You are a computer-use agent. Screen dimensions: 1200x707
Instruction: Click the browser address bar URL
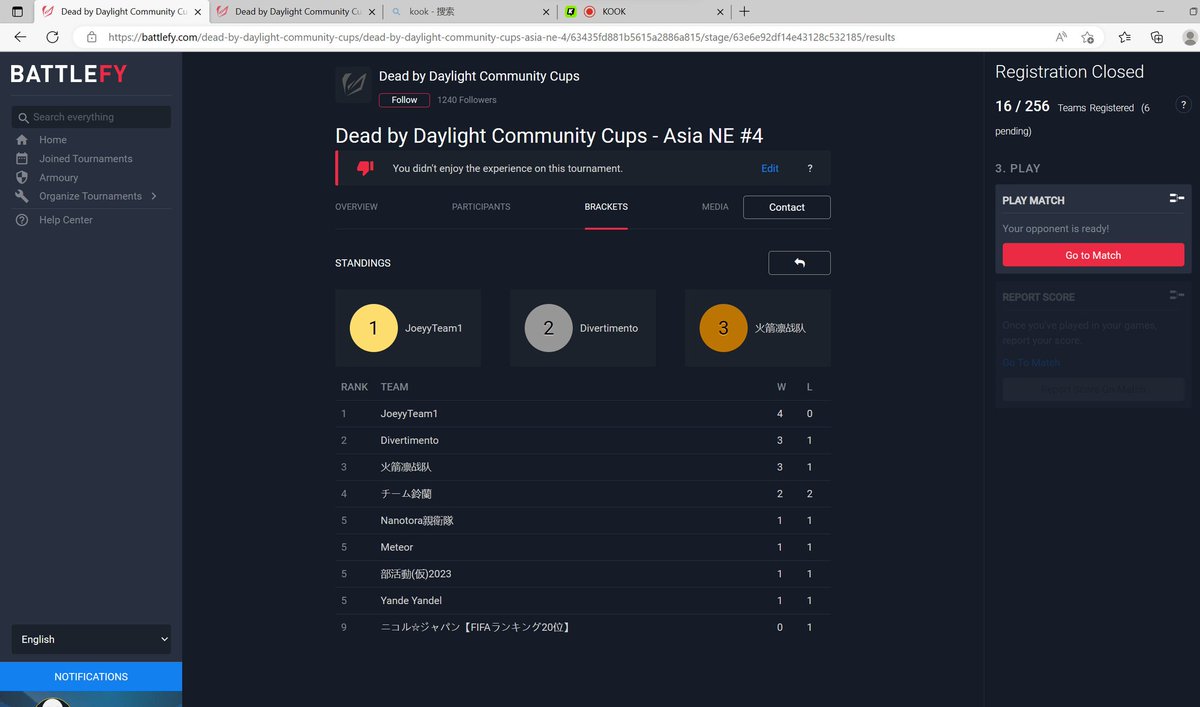point(502,37)
